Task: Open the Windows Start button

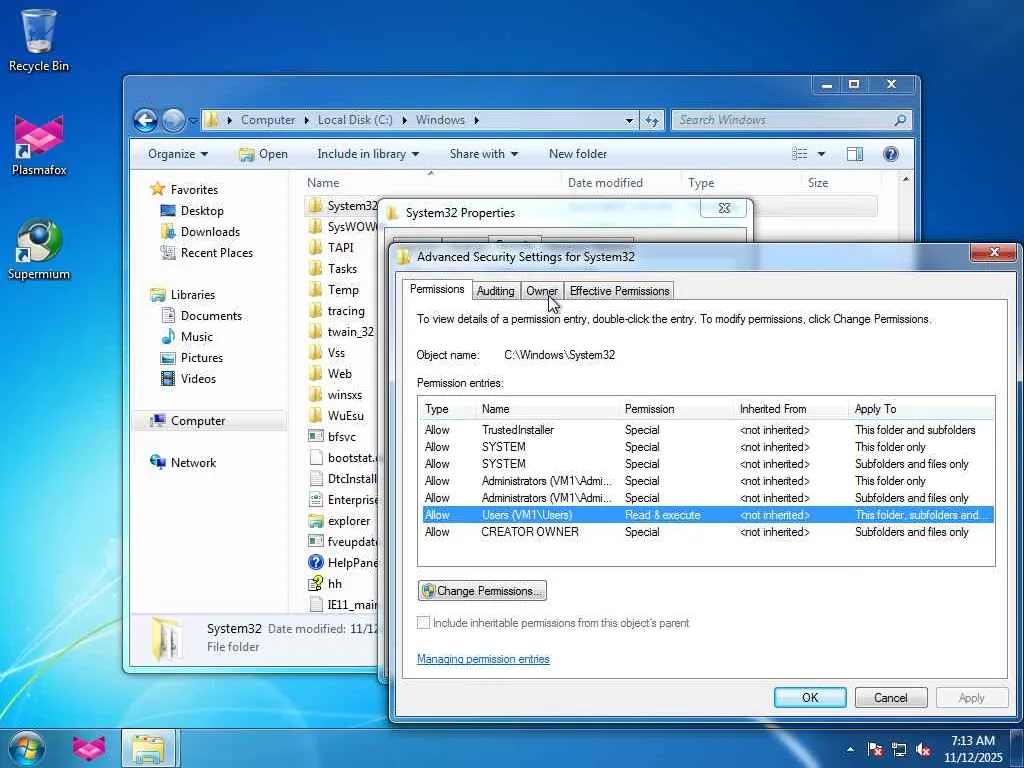Action: point(26,748)
